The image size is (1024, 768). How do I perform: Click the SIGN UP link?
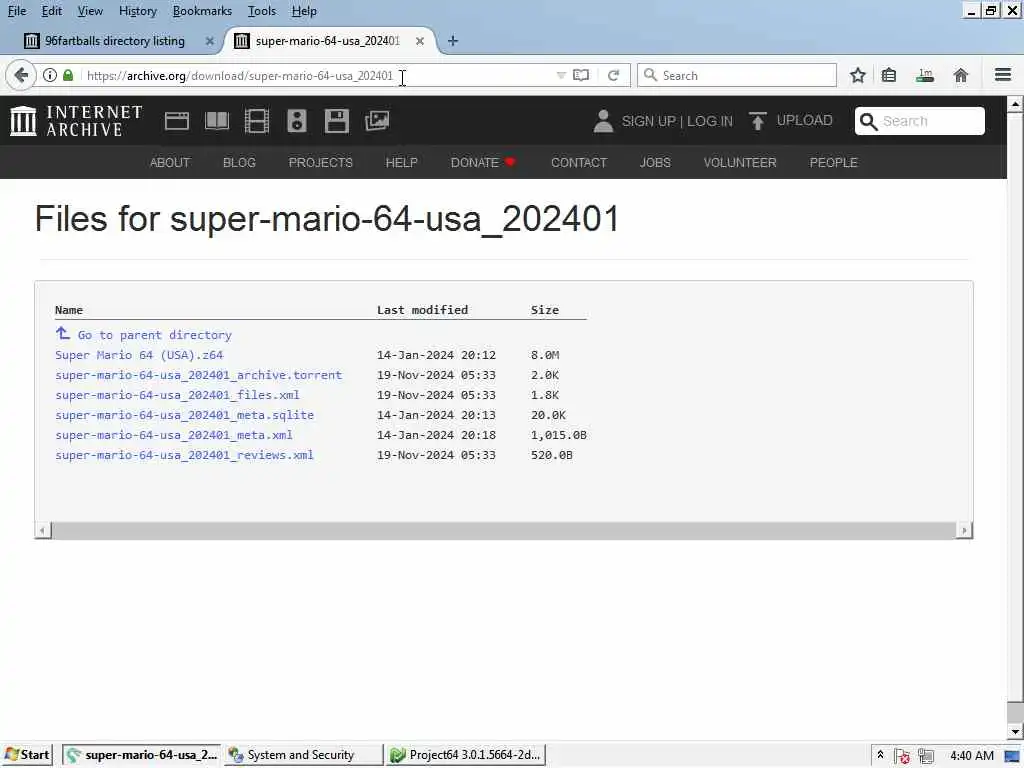(x=648, y=121)
